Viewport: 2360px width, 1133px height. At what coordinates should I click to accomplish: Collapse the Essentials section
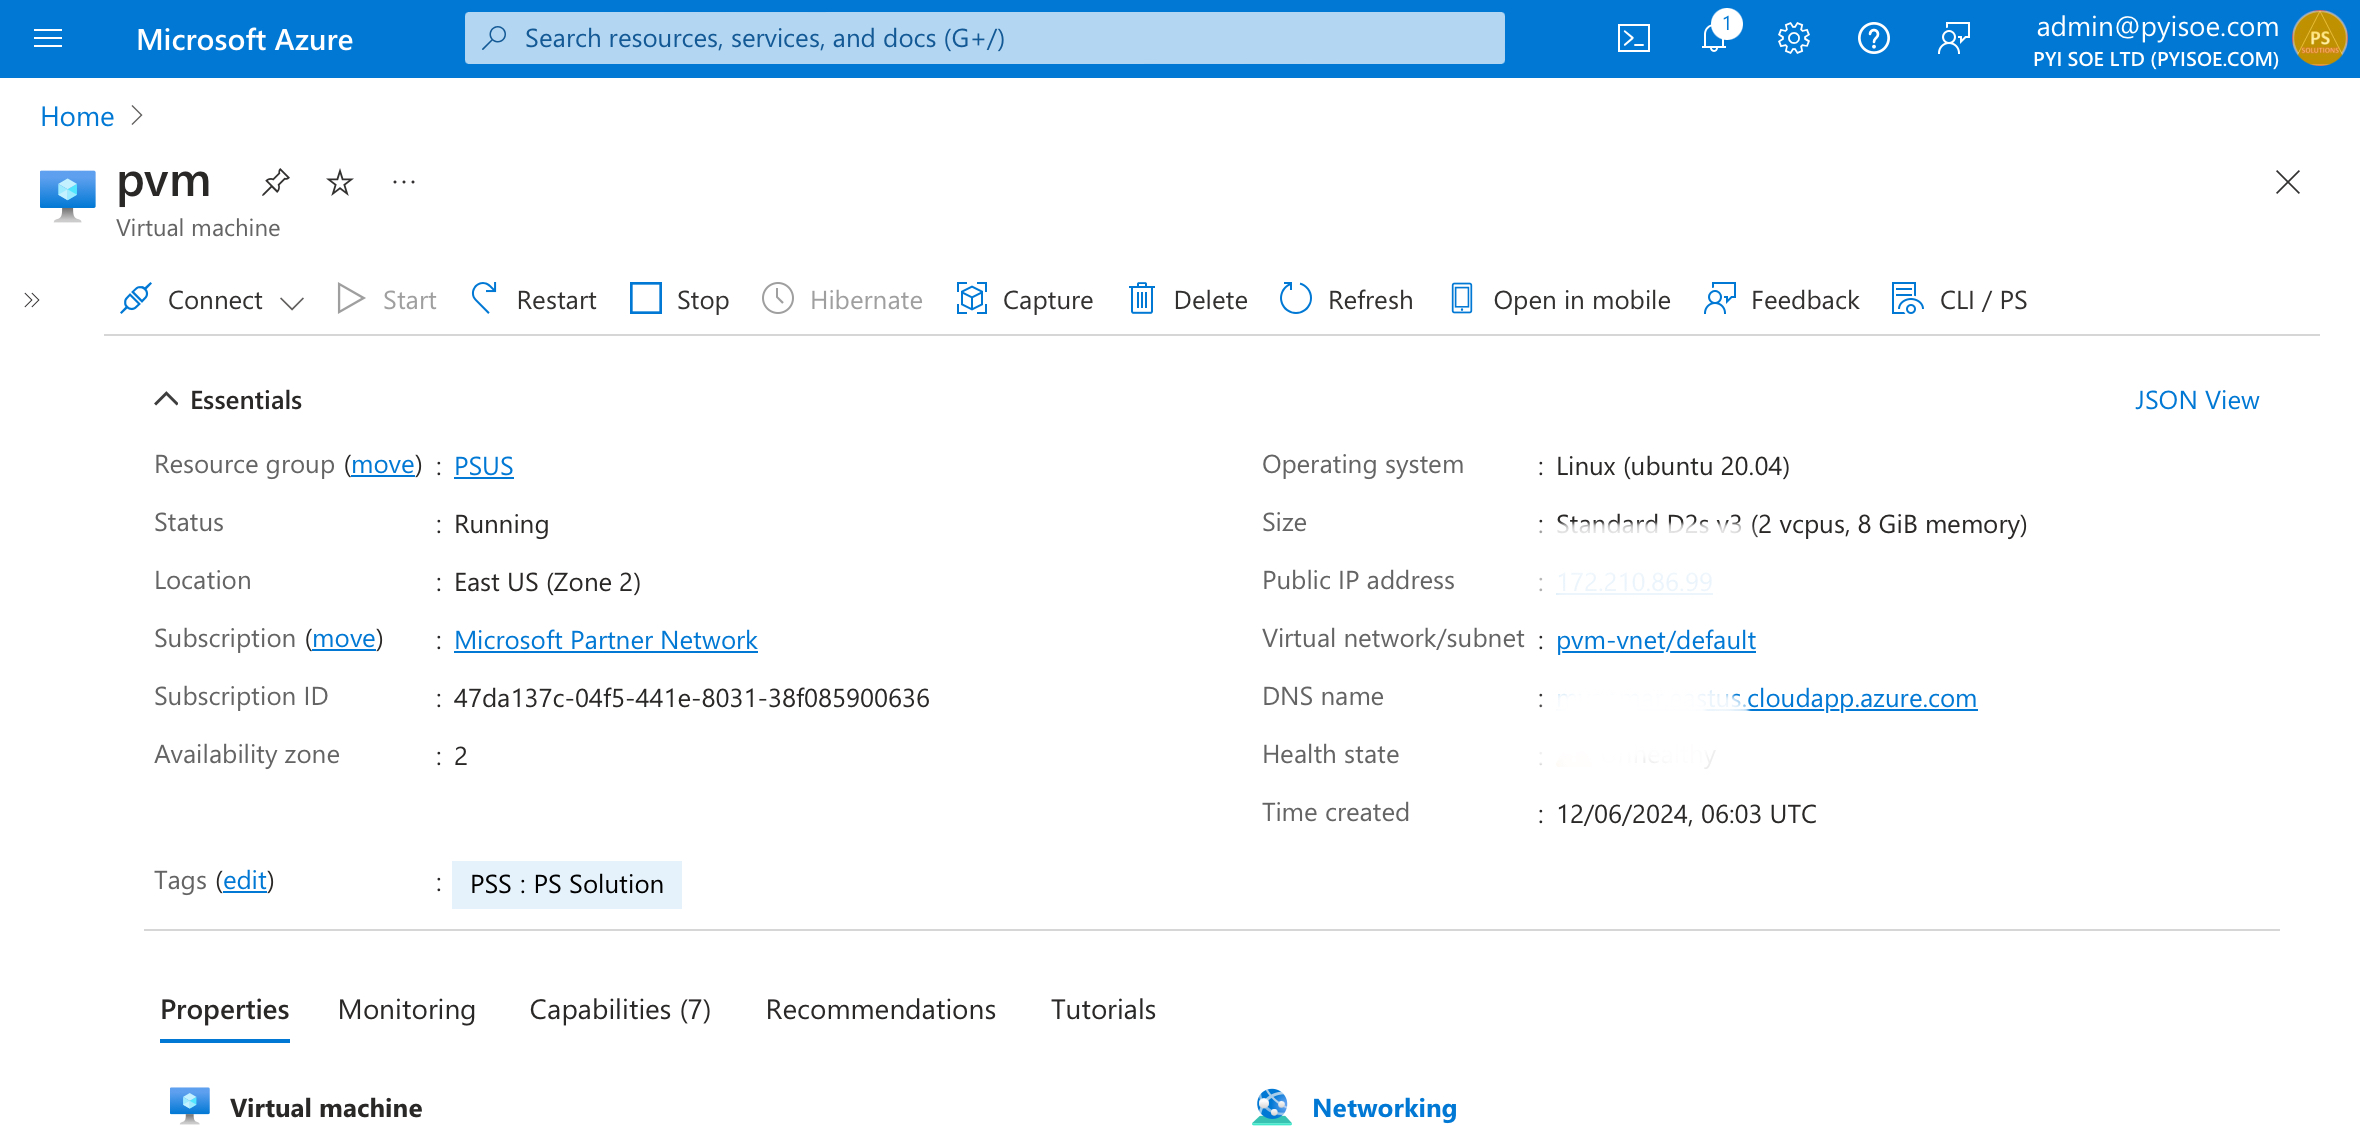[x=228, y=400]
